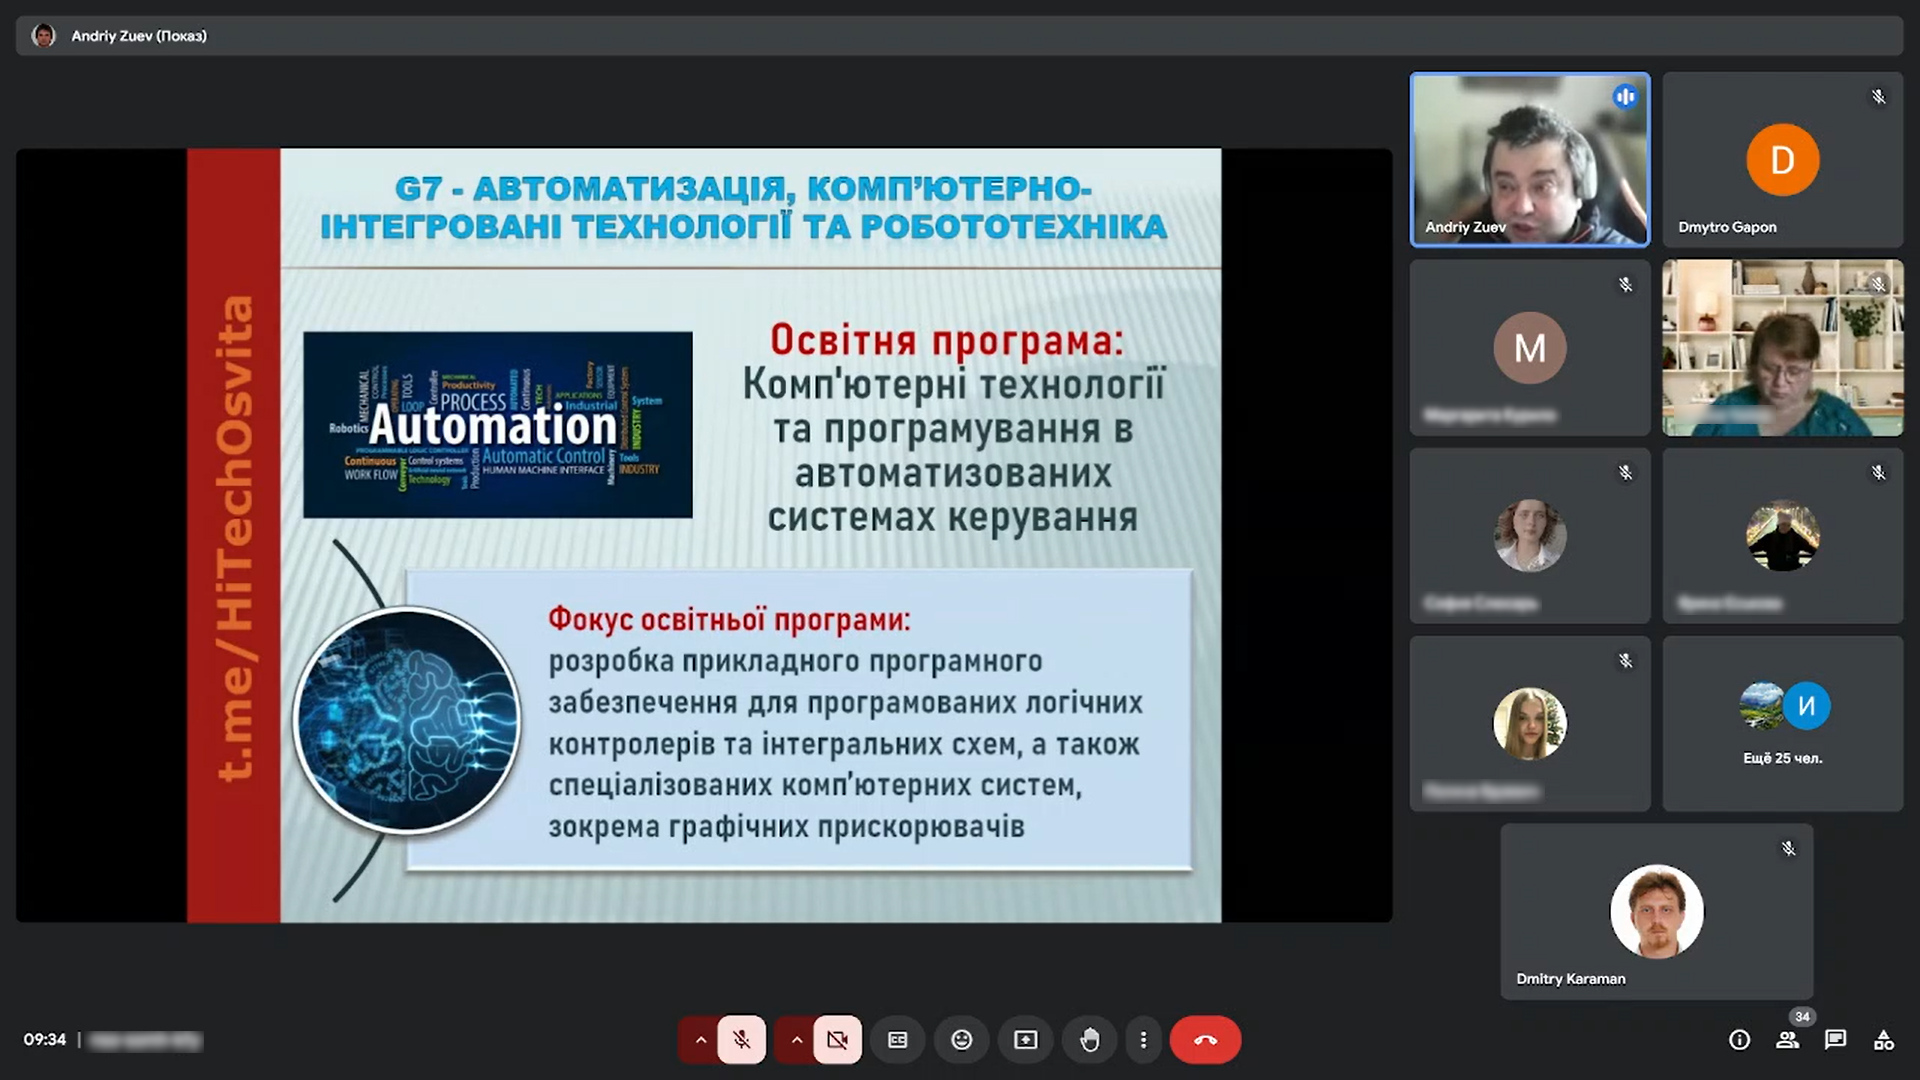
Task: Select Andriy Zuev video tile
Action: tap(1529, 159)
